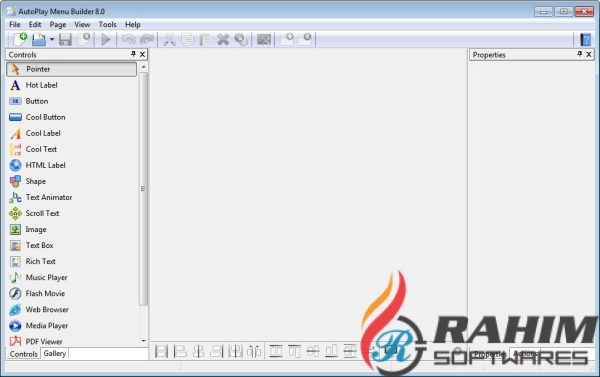Select the Text Animator control

click(71, 197)
